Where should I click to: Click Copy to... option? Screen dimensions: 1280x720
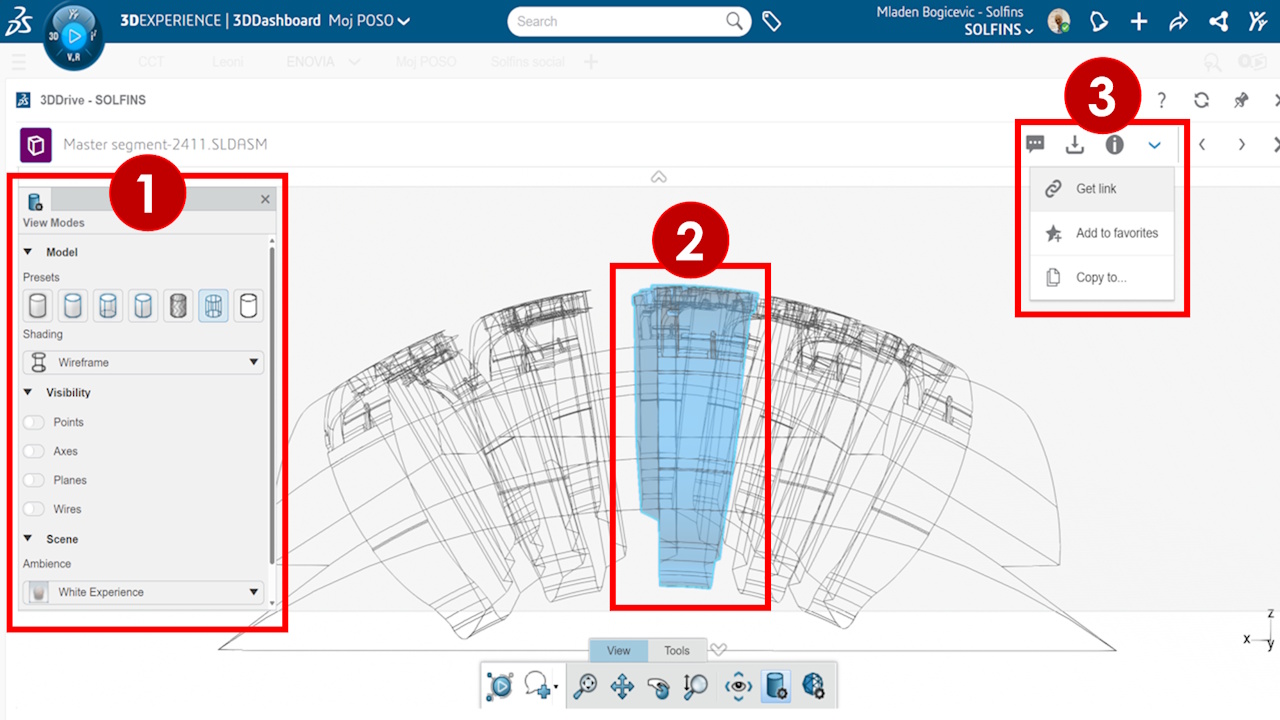pyautogui.click(x=1101, y=278)
